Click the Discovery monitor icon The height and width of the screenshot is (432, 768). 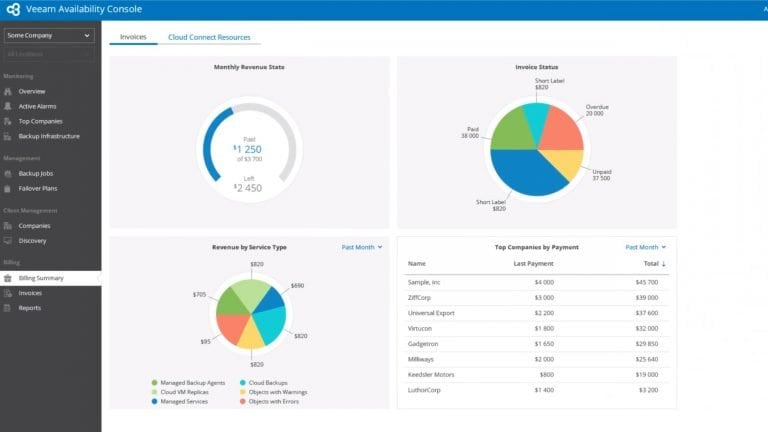(8, 240)
